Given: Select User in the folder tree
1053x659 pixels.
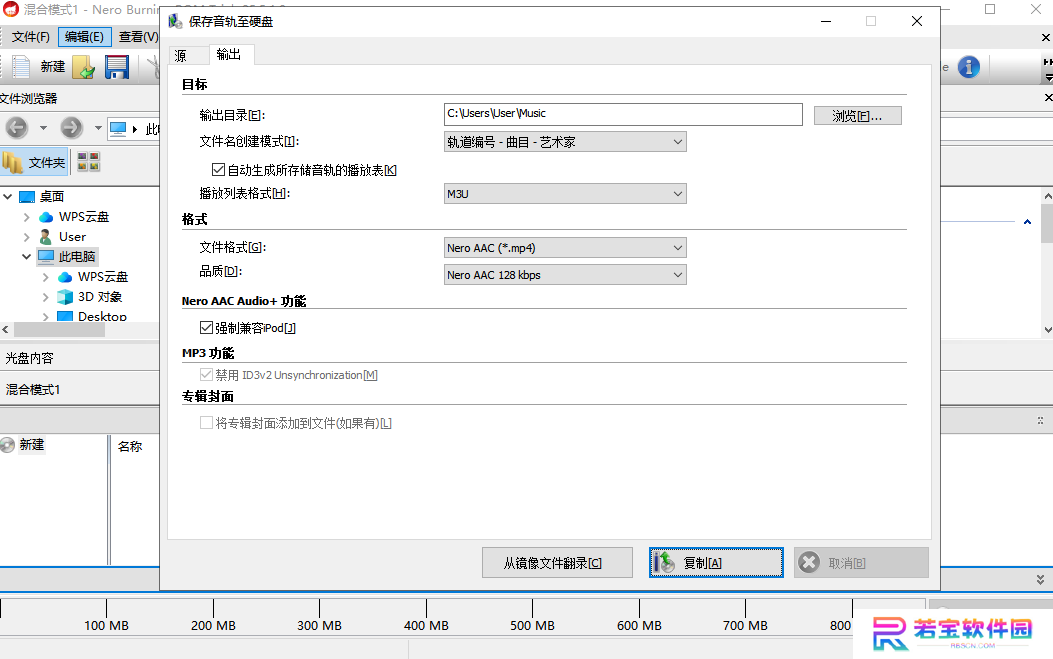Looking at the screenshot, I should click(x=73, y=237).
